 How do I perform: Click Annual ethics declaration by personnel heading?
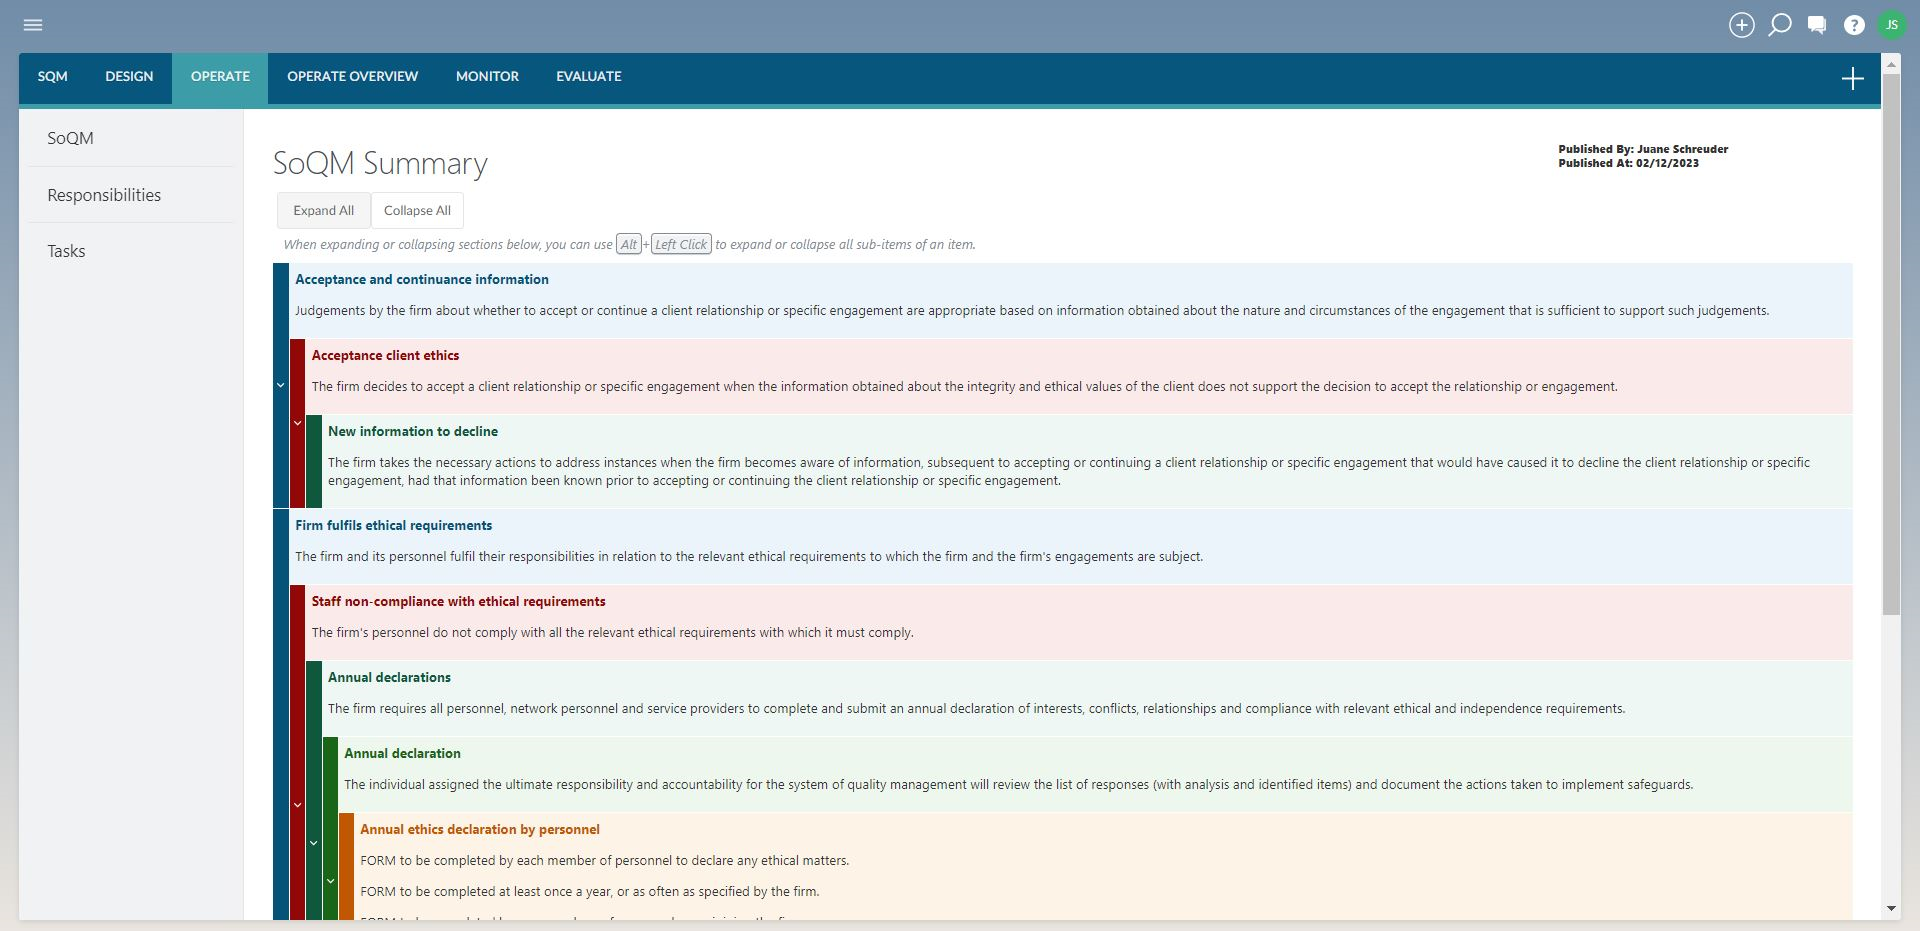click(x=480, y=830)
